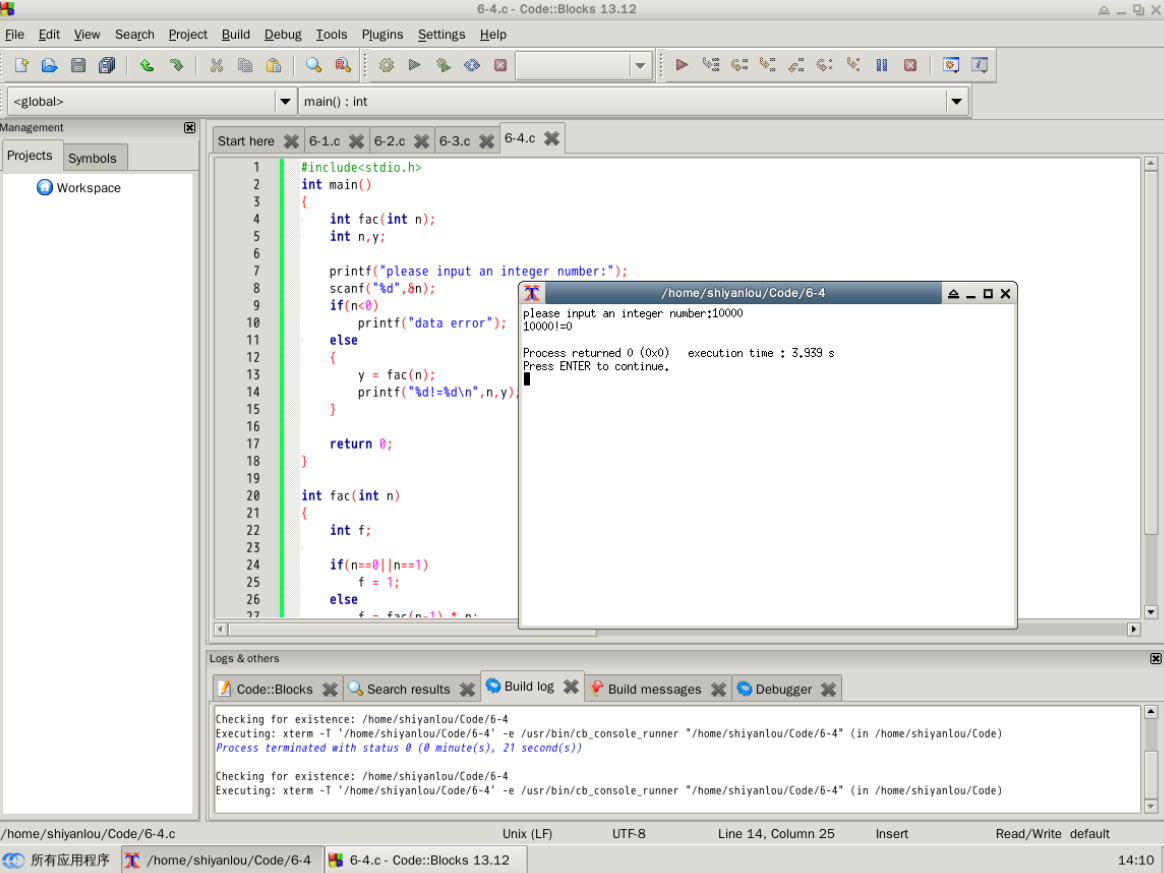Image resolution: width=1164 pixels, height=873 pixels.
Task: Click the Build gear icon
Action: pos(386,66)
